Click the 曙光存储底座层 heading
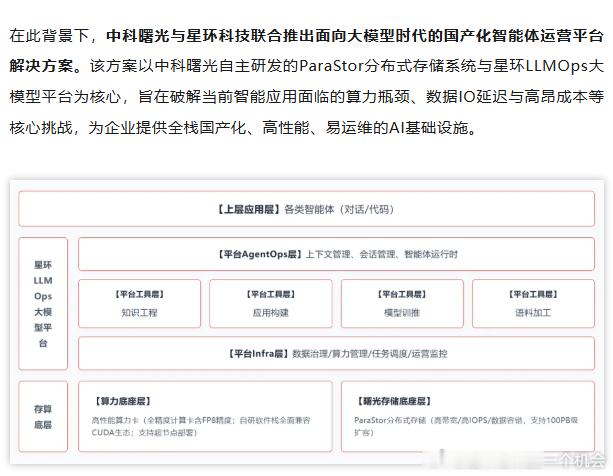Screen dimensions: 613x476 (394, 401)
